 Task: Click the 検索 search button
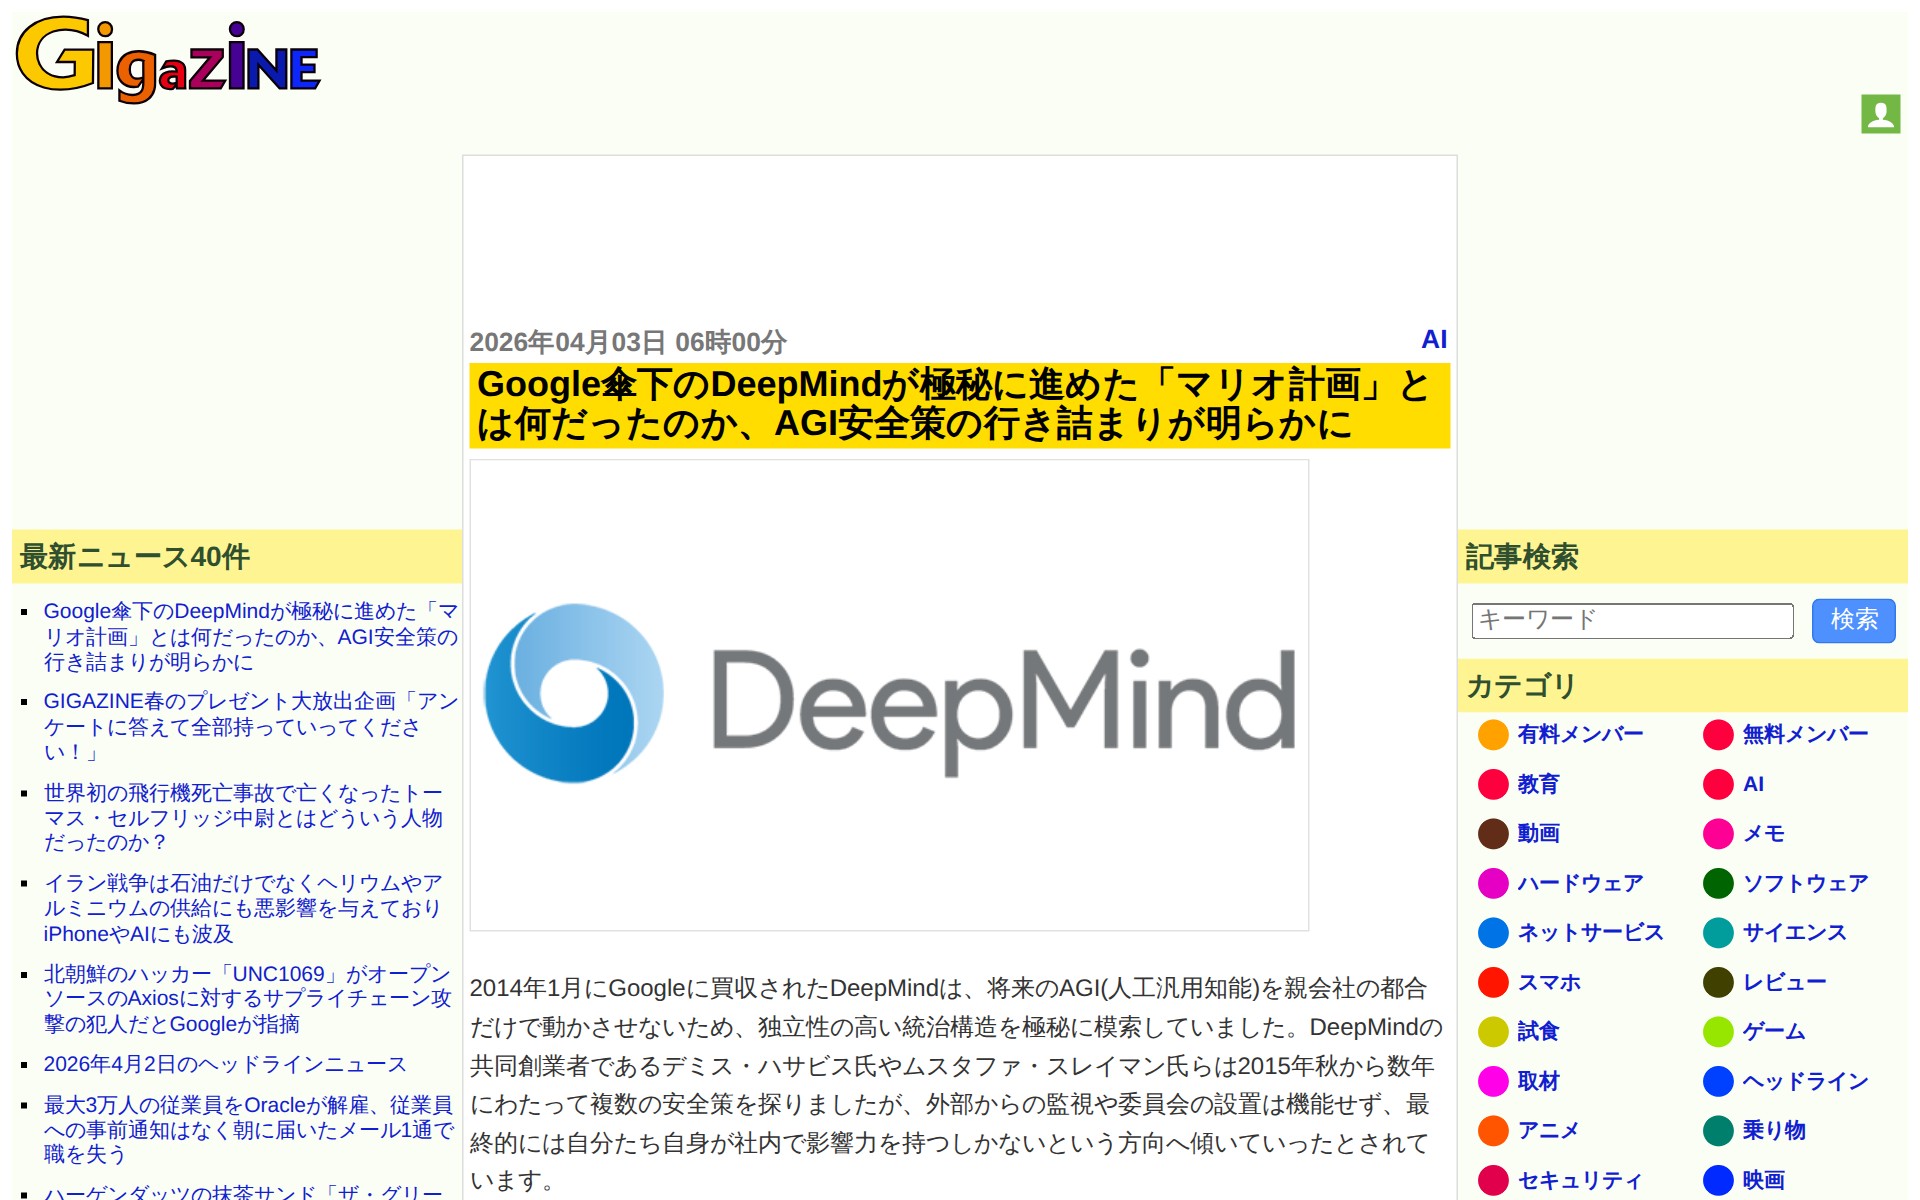click(1853, 621)
